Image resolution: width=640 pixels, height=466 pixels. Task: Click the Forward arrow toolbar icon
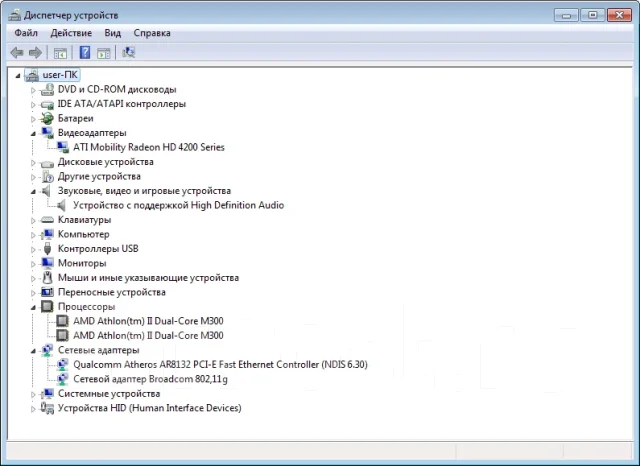click(x=36, y=53)
